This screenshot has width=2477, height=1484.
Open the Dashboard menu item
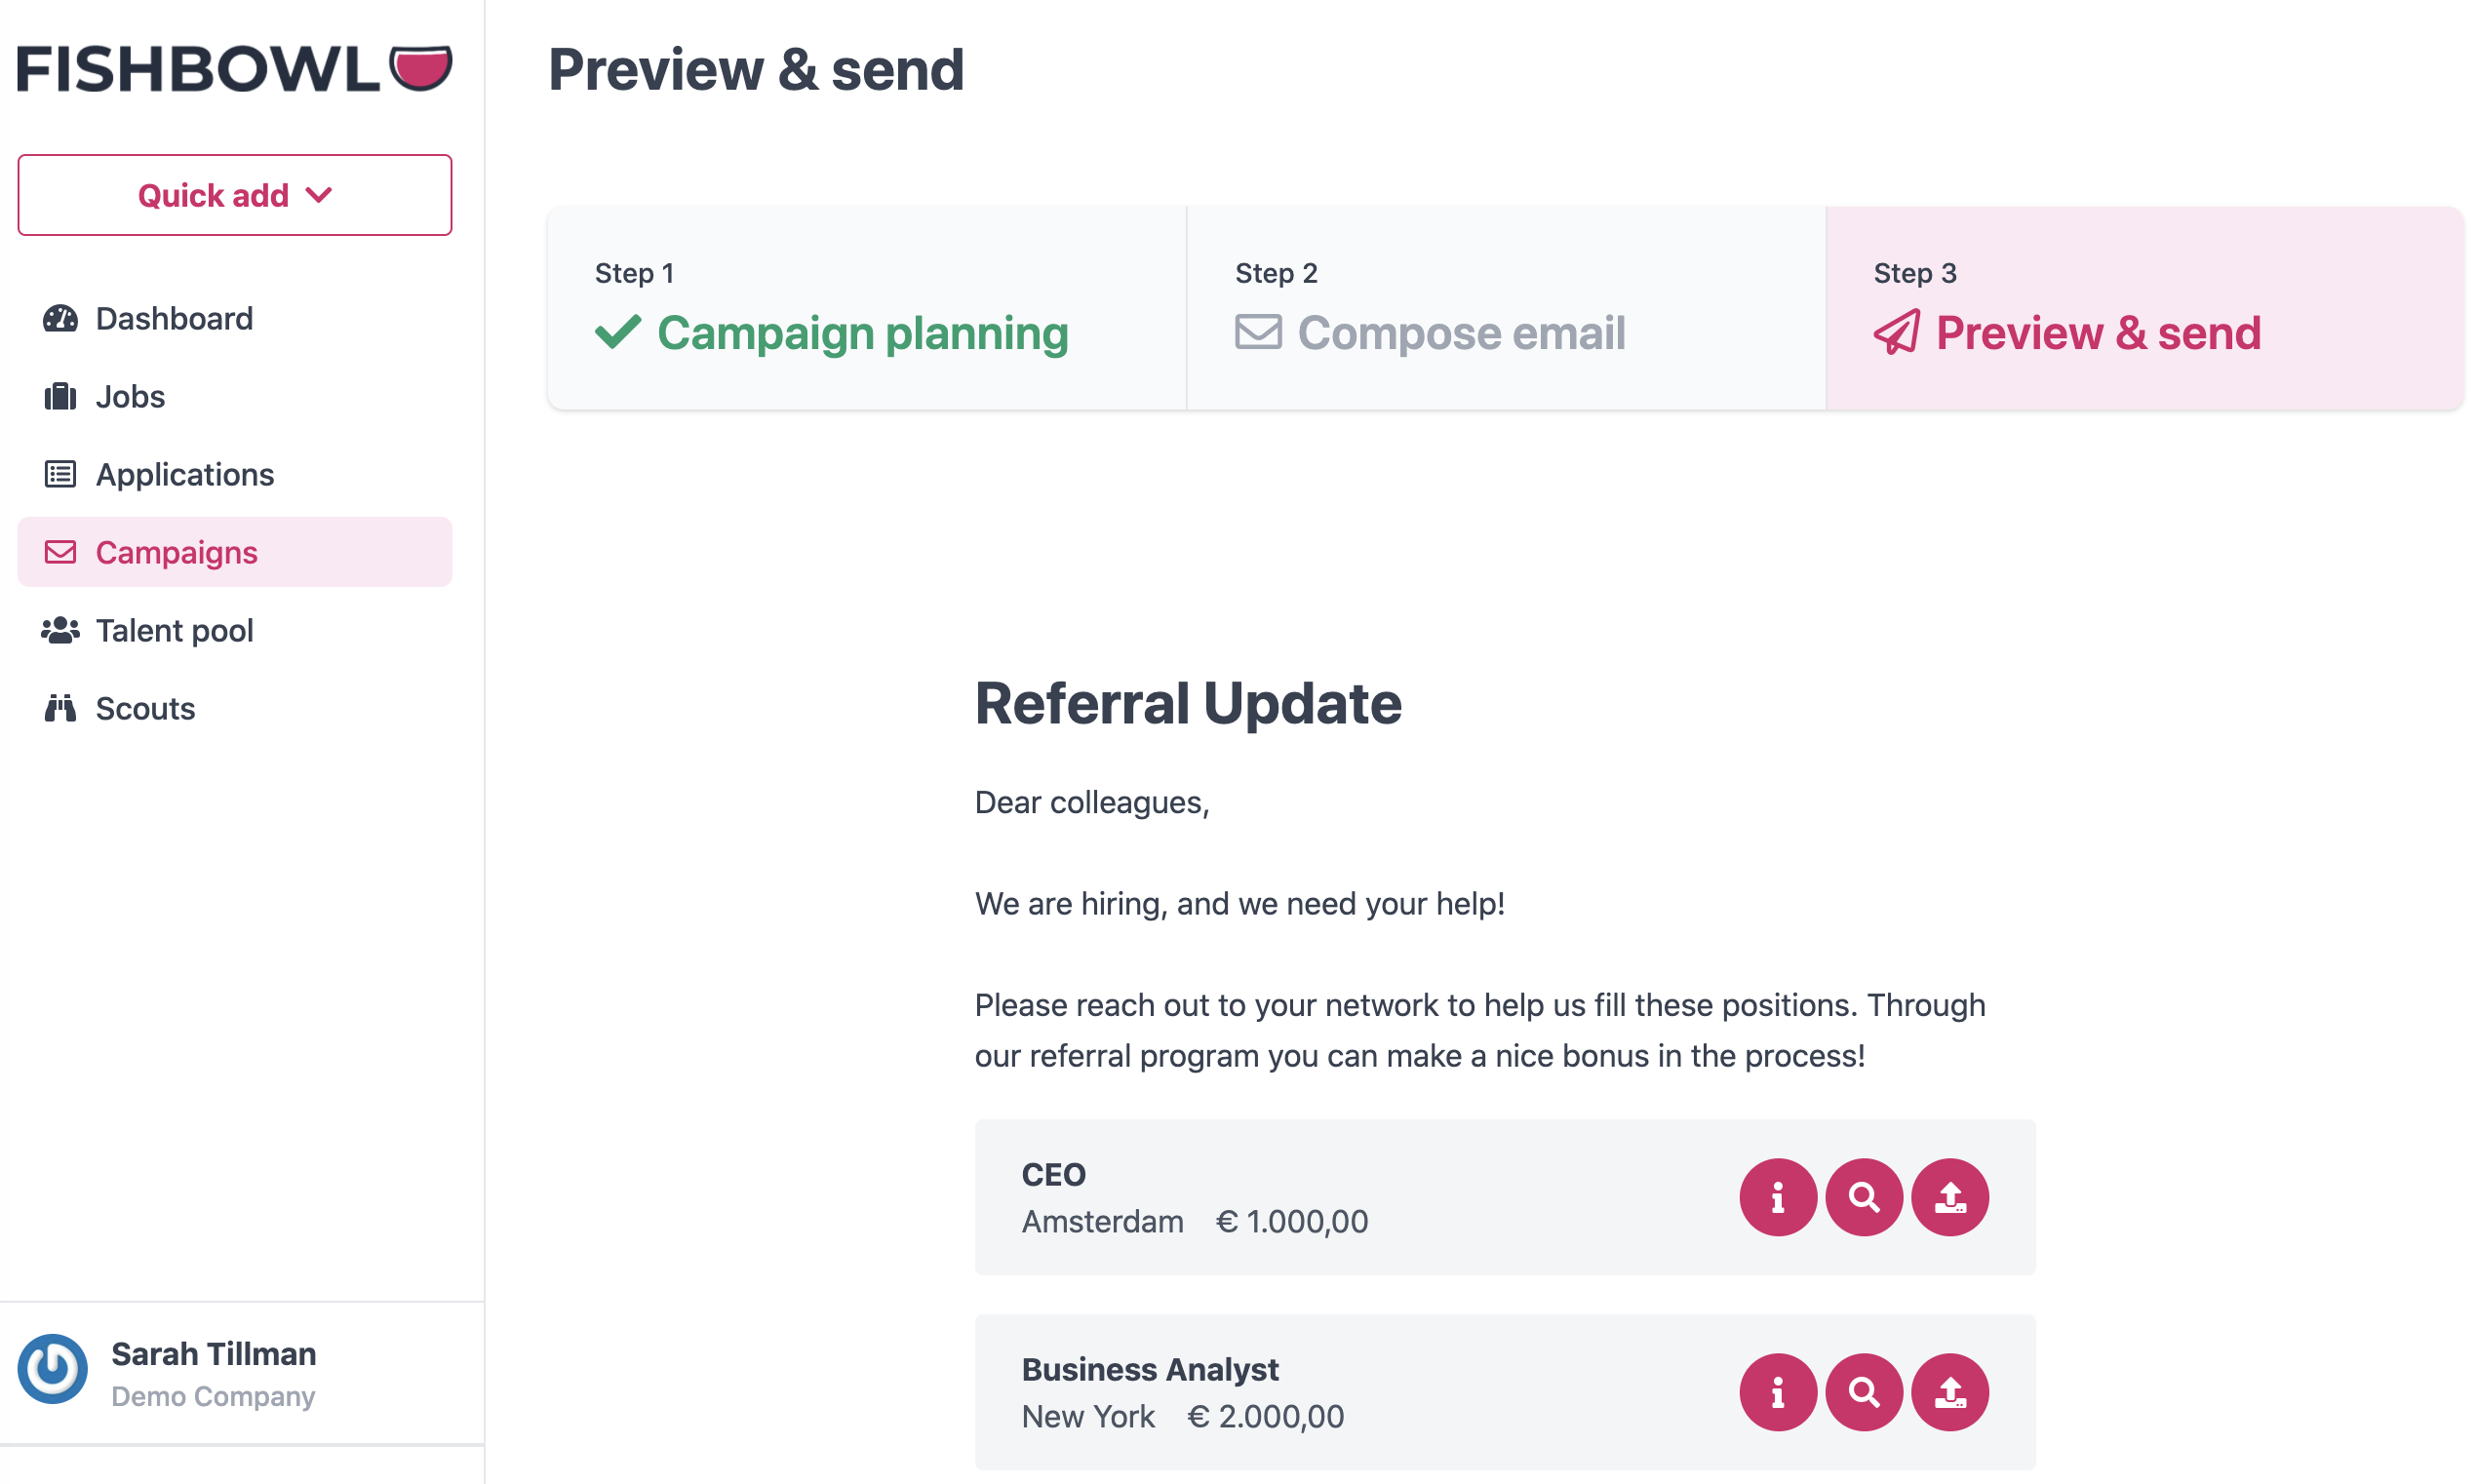174,319
